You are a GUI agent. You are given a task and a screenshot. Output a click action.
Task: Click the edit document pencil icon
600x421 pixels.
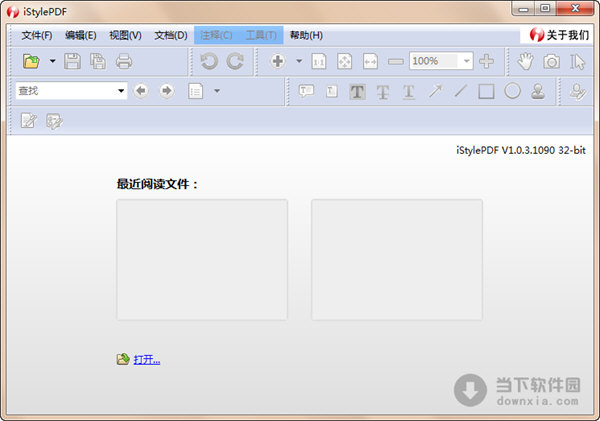point(29,121)
